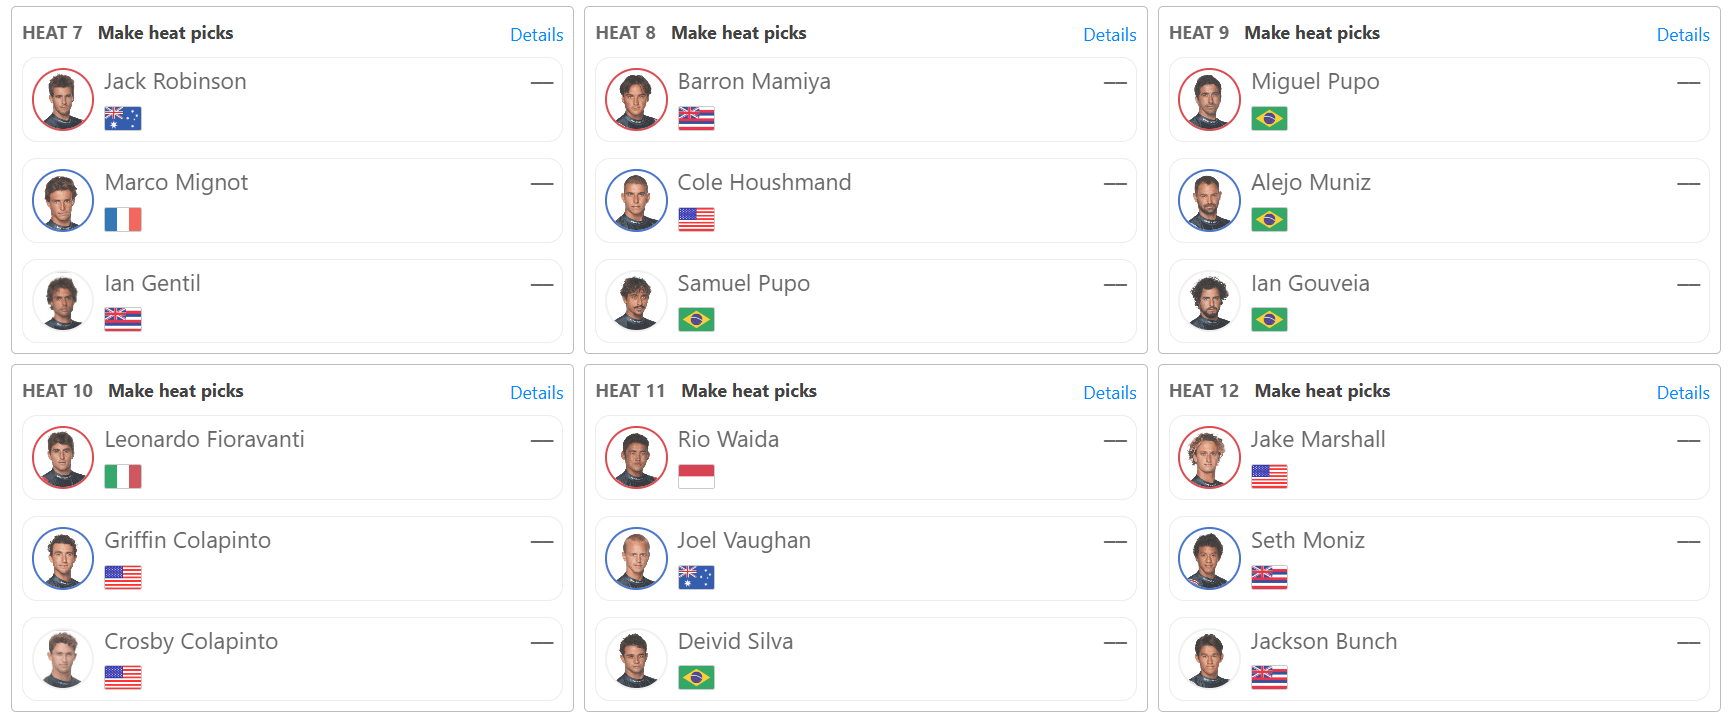Open Details link in Heat 12
This screenshot has width=1735, height=721.
[1683, 393]
